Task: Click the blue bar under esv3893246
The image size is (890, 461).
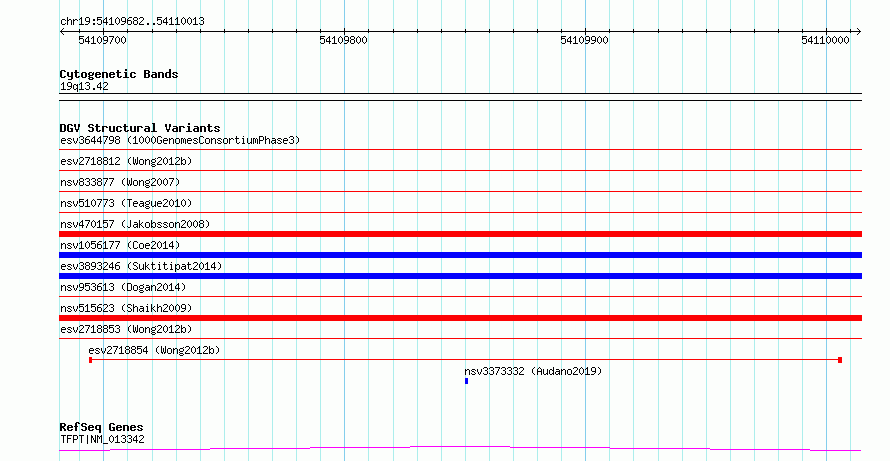Action: (x=460, y=276)
